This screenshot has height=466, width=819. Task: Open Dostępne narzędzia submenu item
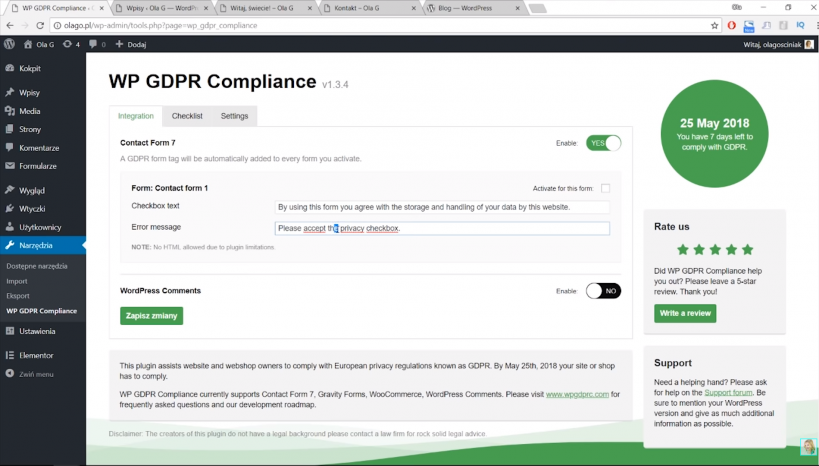tap(37, 266)
